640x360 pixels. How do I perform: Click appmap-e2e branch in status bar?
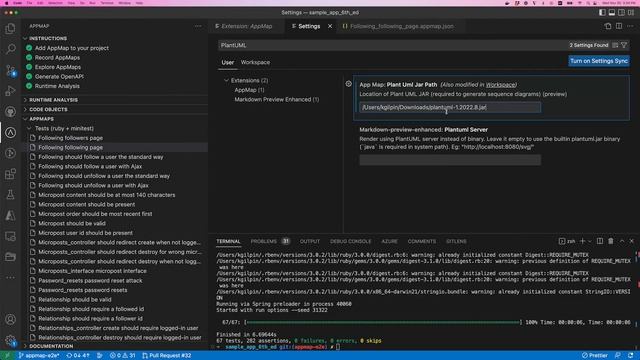pyautogui.click(x=38, y=356)
